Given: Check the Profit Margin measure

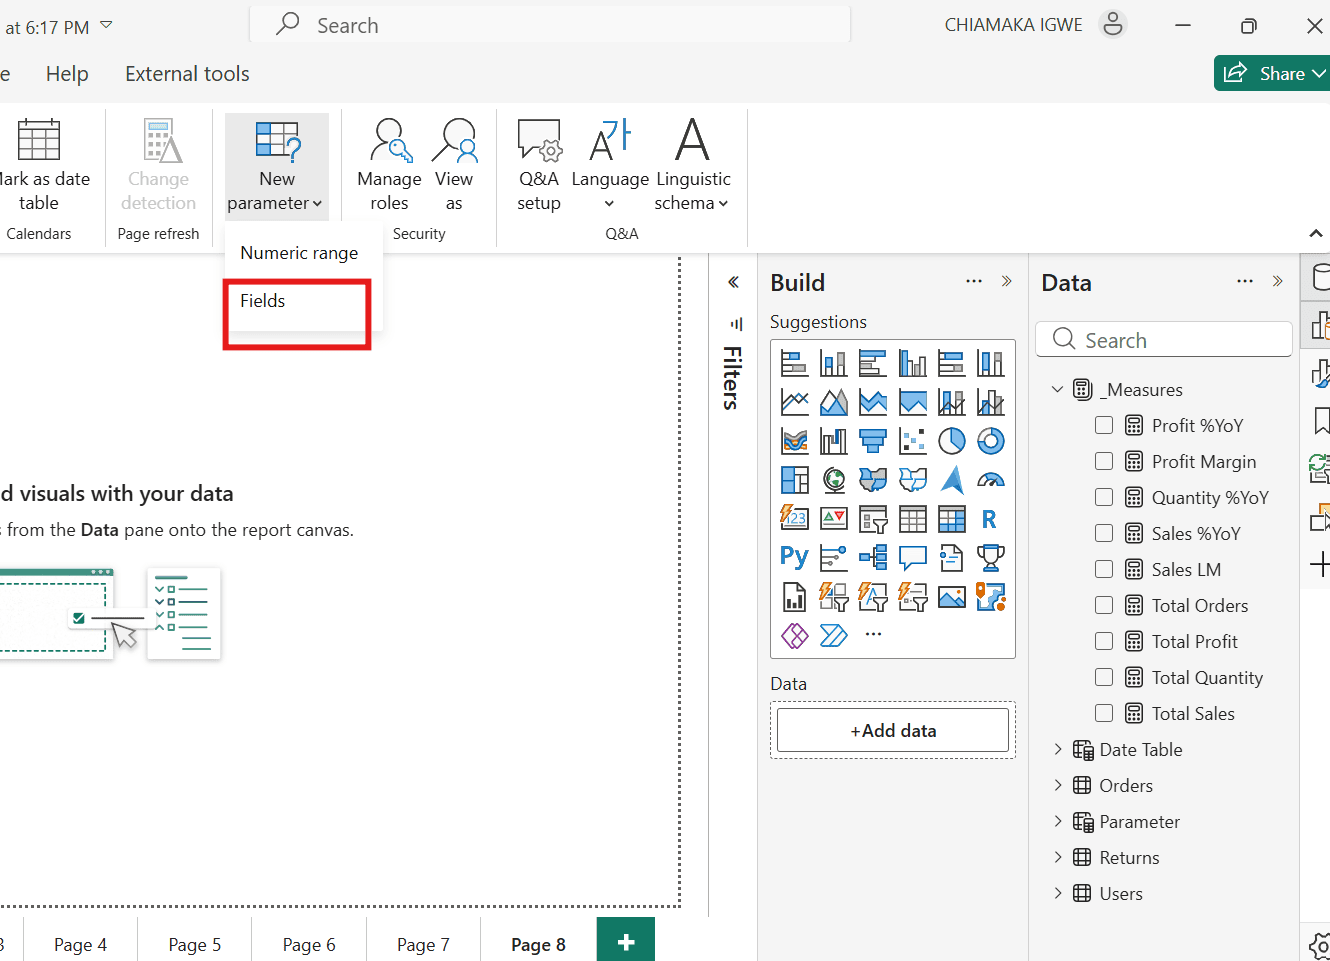Looking at the screenshot, I should 1104,461.
